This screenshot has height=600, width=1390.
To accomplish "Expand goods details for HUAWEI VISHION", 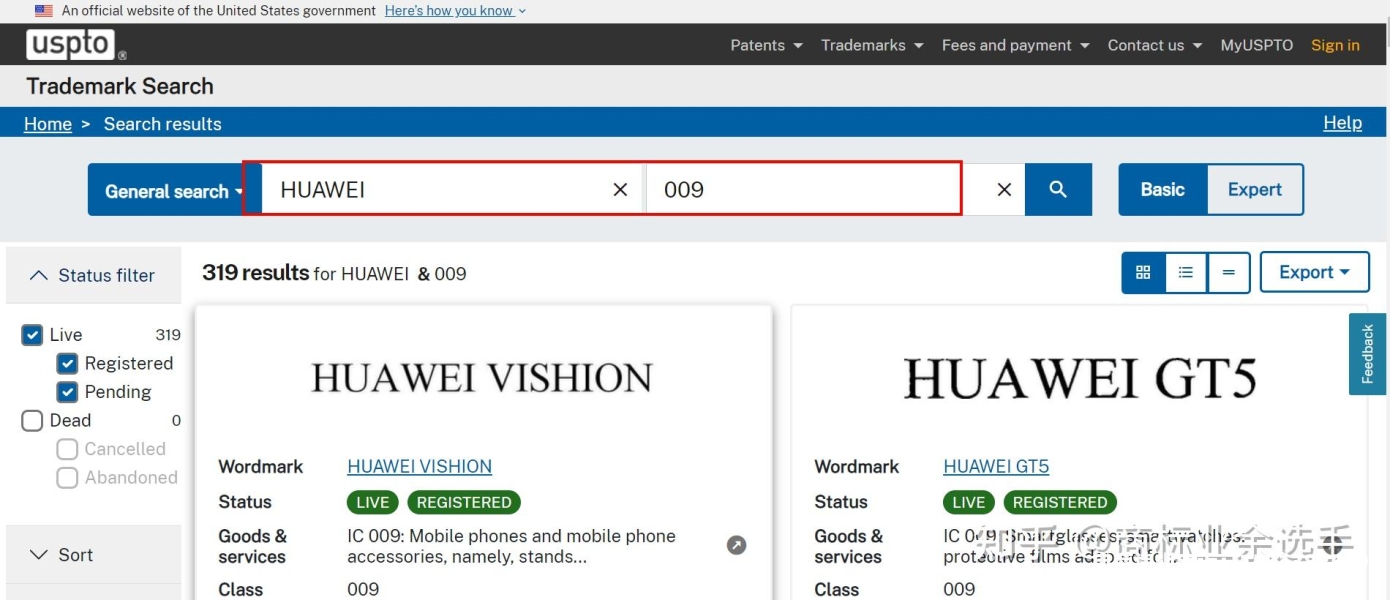I will pyautogui.click(x=736, y=545).
